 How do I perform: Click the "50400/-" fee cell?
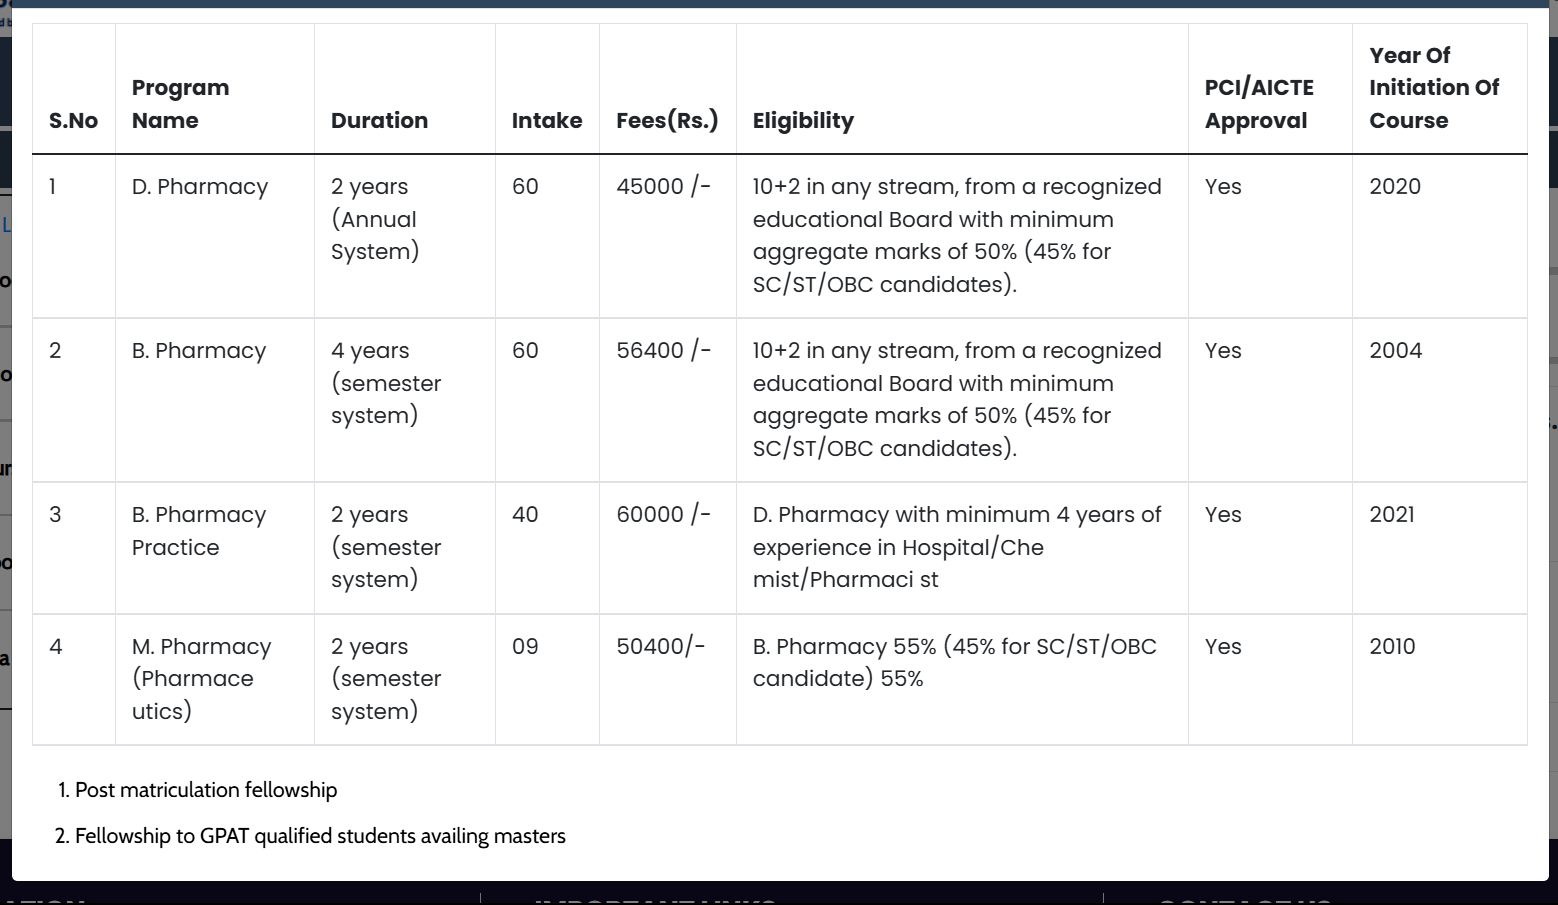click(x=660, y=647)
